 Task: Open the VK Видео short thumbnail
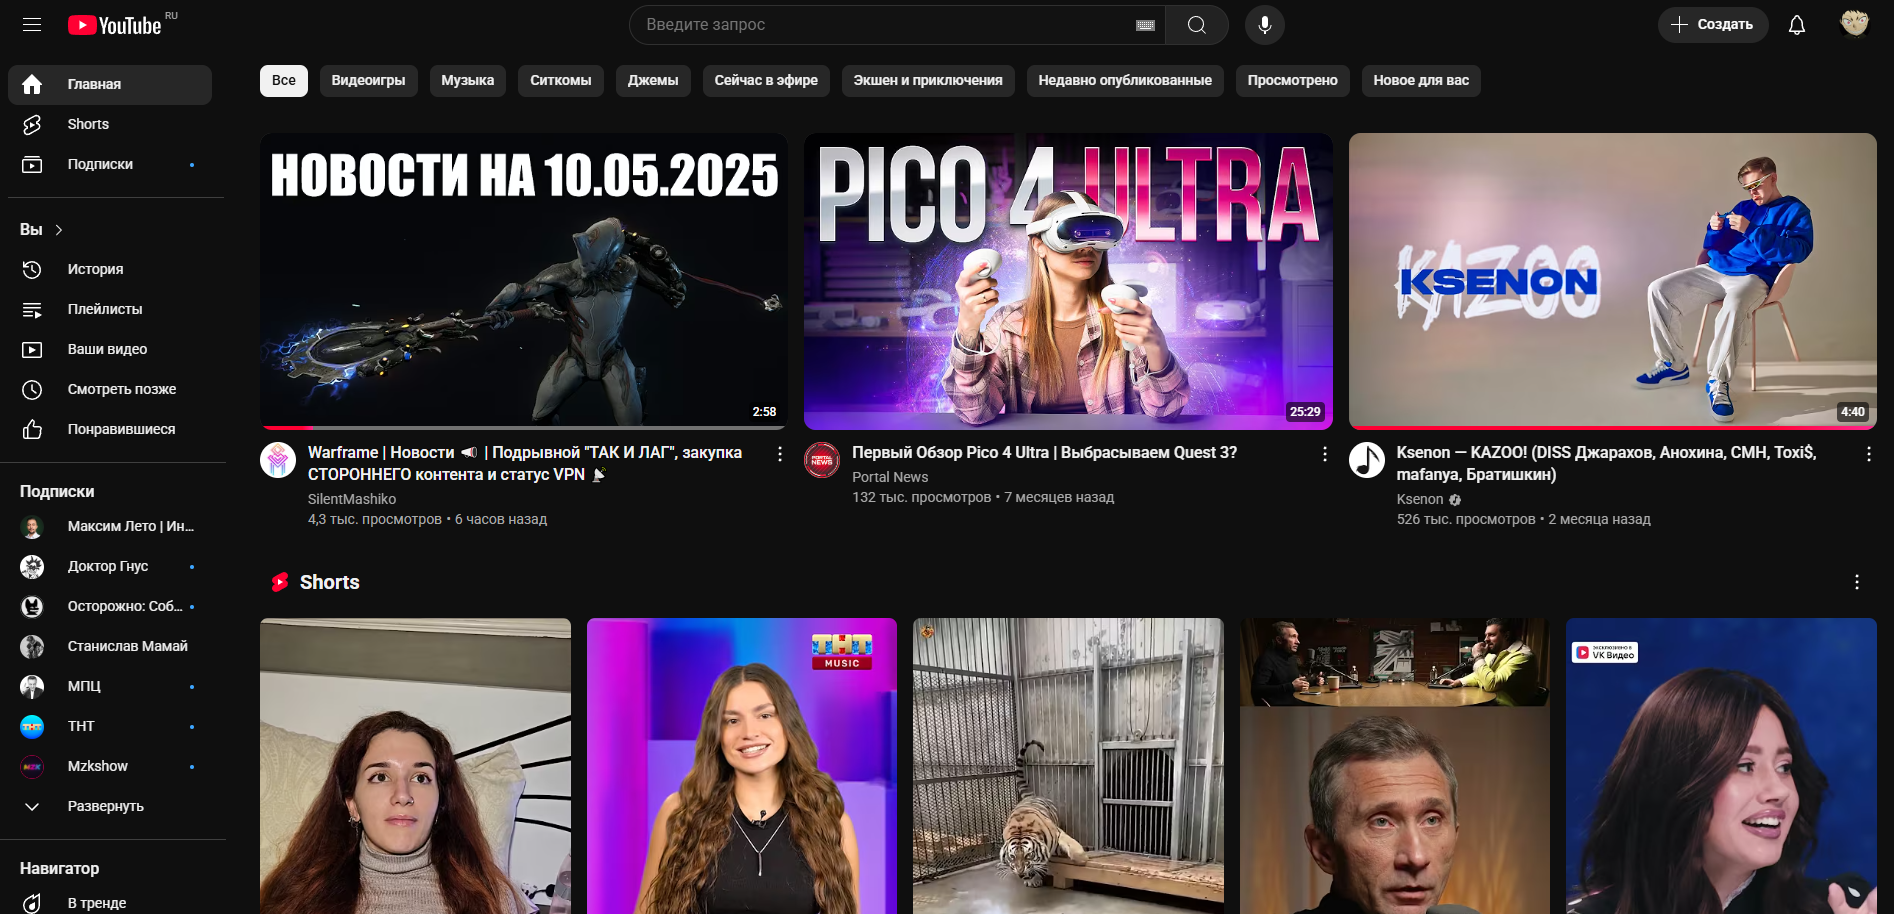(x=1721, y=766)
